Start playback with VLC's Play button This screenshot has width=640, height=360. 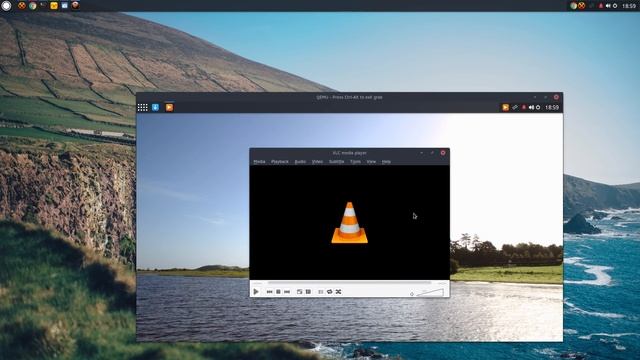pyautogui.click(x=256, y=291)
